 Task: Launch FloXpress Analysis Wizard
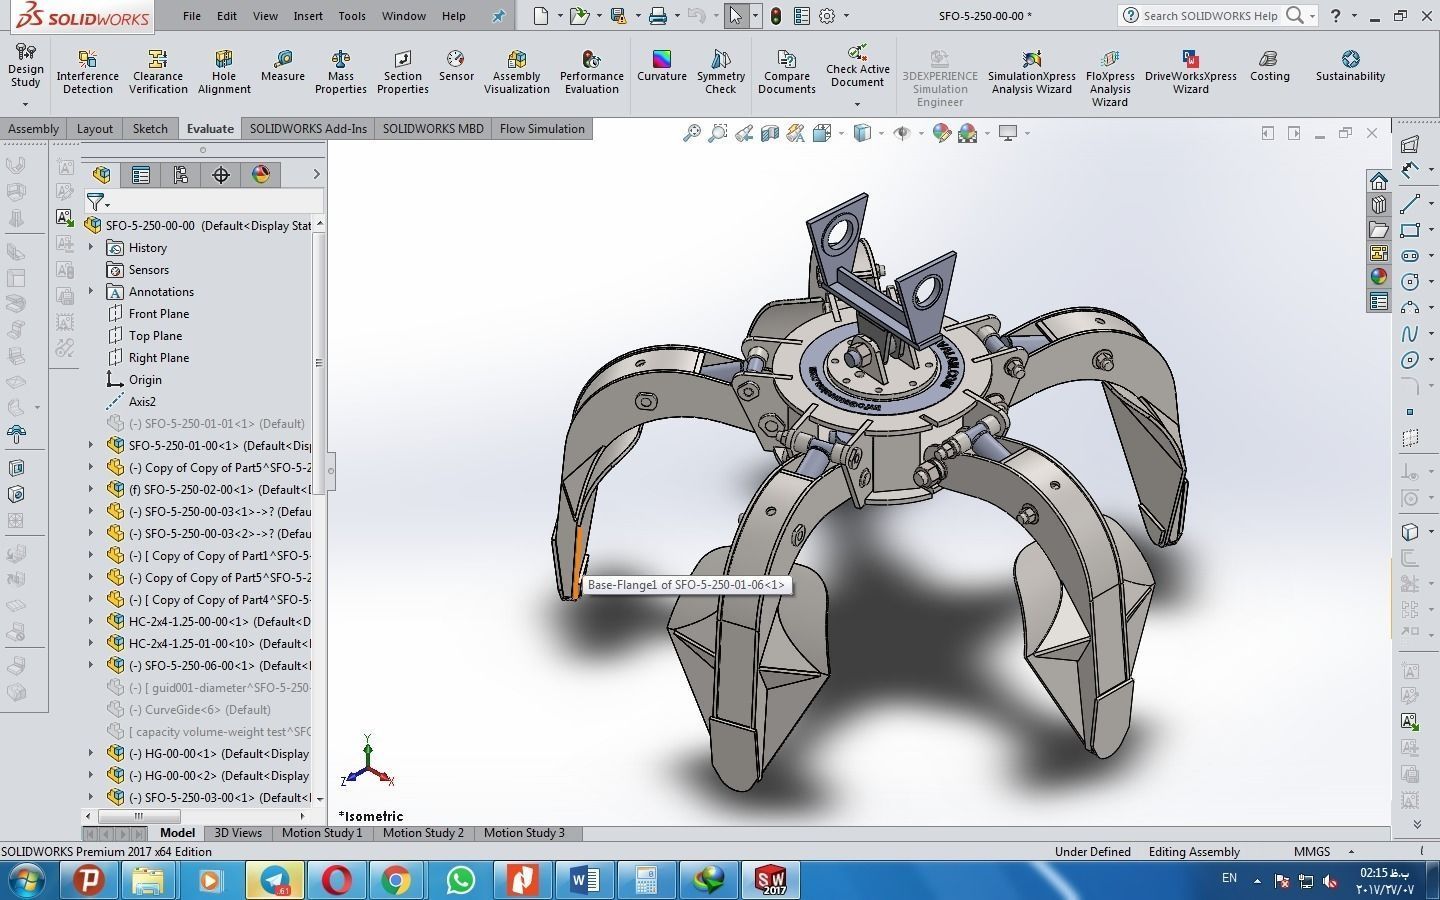point(1110,78)
